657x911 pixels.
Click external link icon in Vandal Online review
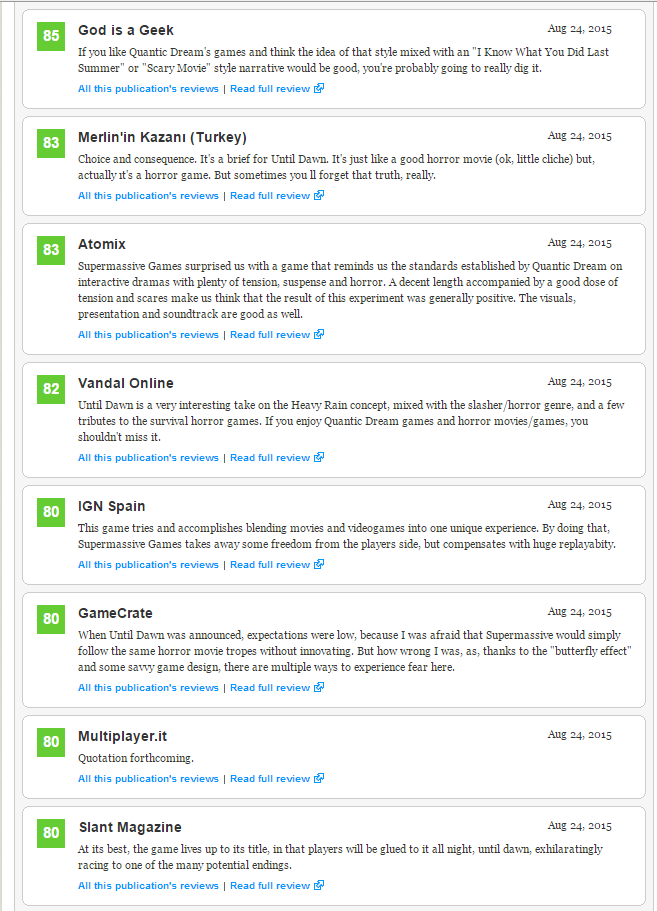click(319, 457)
